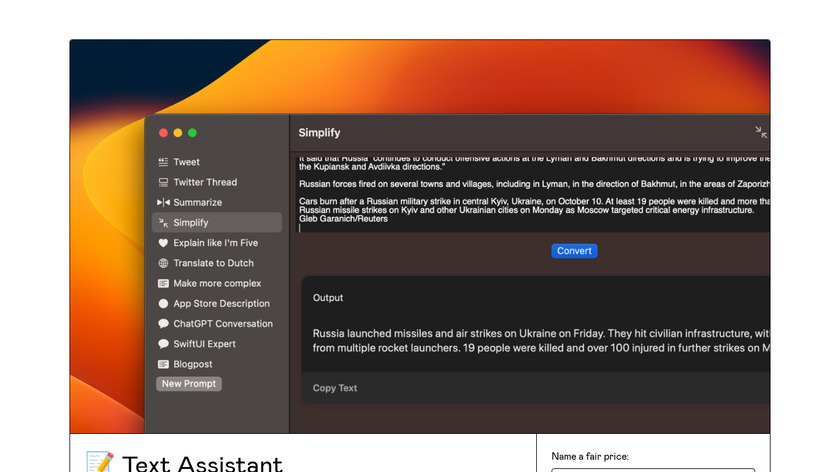Choose Explain like I'm Five prompt
Viewport: 840px width, 472px height.
[217, 243]
